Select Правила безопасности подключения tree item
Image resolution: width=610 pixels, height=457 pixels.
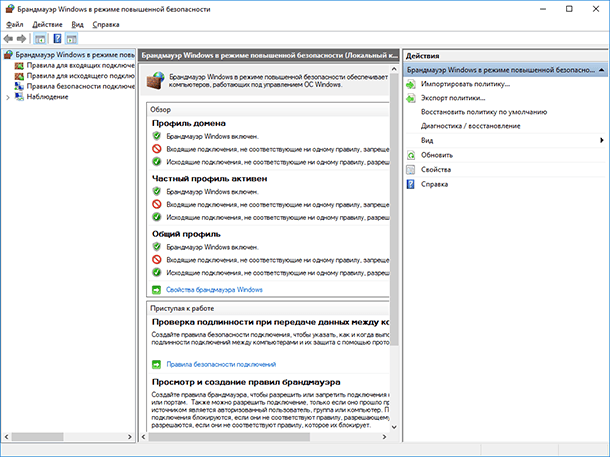tap(81, 86)
